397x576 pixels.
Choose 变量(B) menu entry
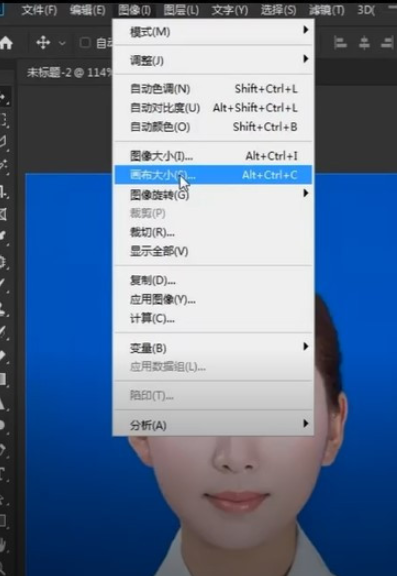[213, 348]
